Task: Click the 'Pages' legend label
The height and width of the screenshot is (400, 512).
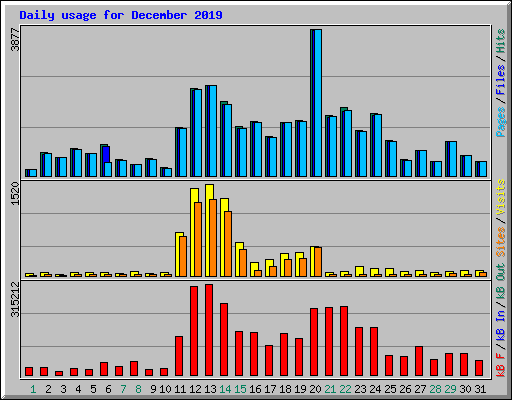Action: (x=500, y=122)
